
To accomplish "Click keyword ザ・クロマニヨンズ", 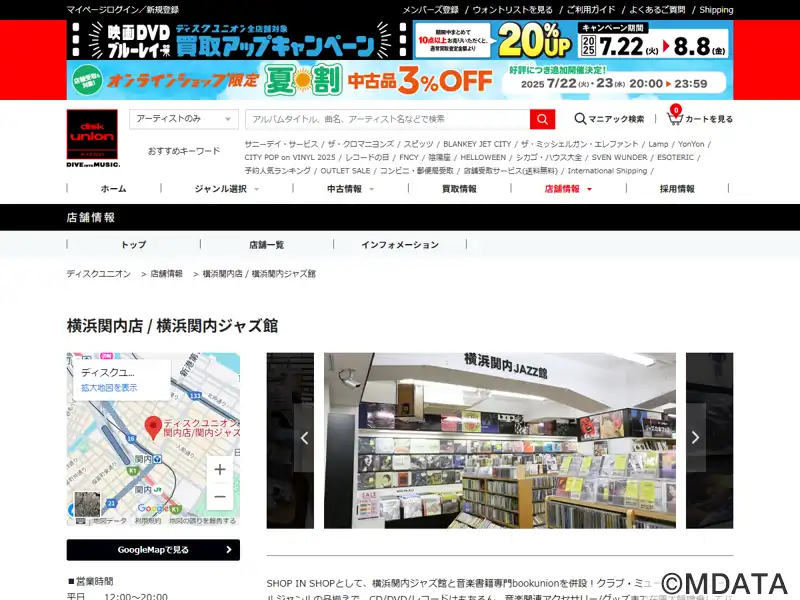I will pyautogui.click(x=361, y=144).
